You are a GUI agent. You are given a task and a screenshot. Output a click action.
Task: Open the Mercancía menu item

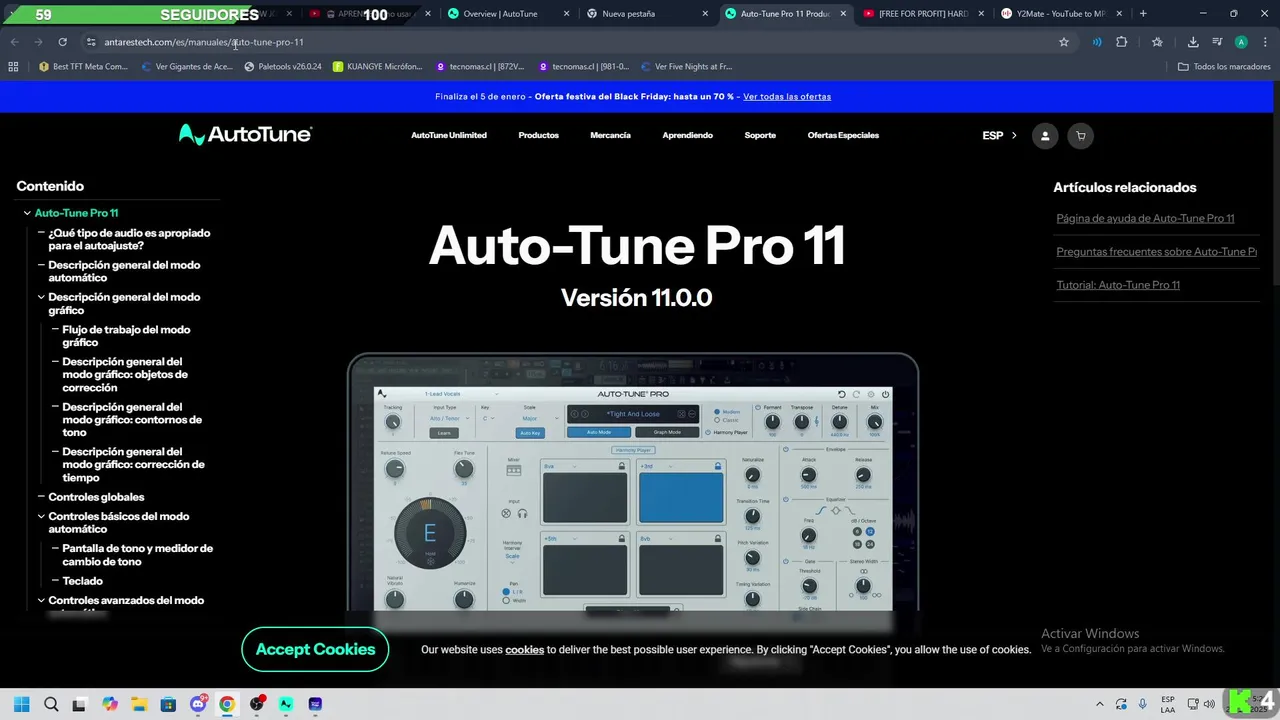coord(610,135)
